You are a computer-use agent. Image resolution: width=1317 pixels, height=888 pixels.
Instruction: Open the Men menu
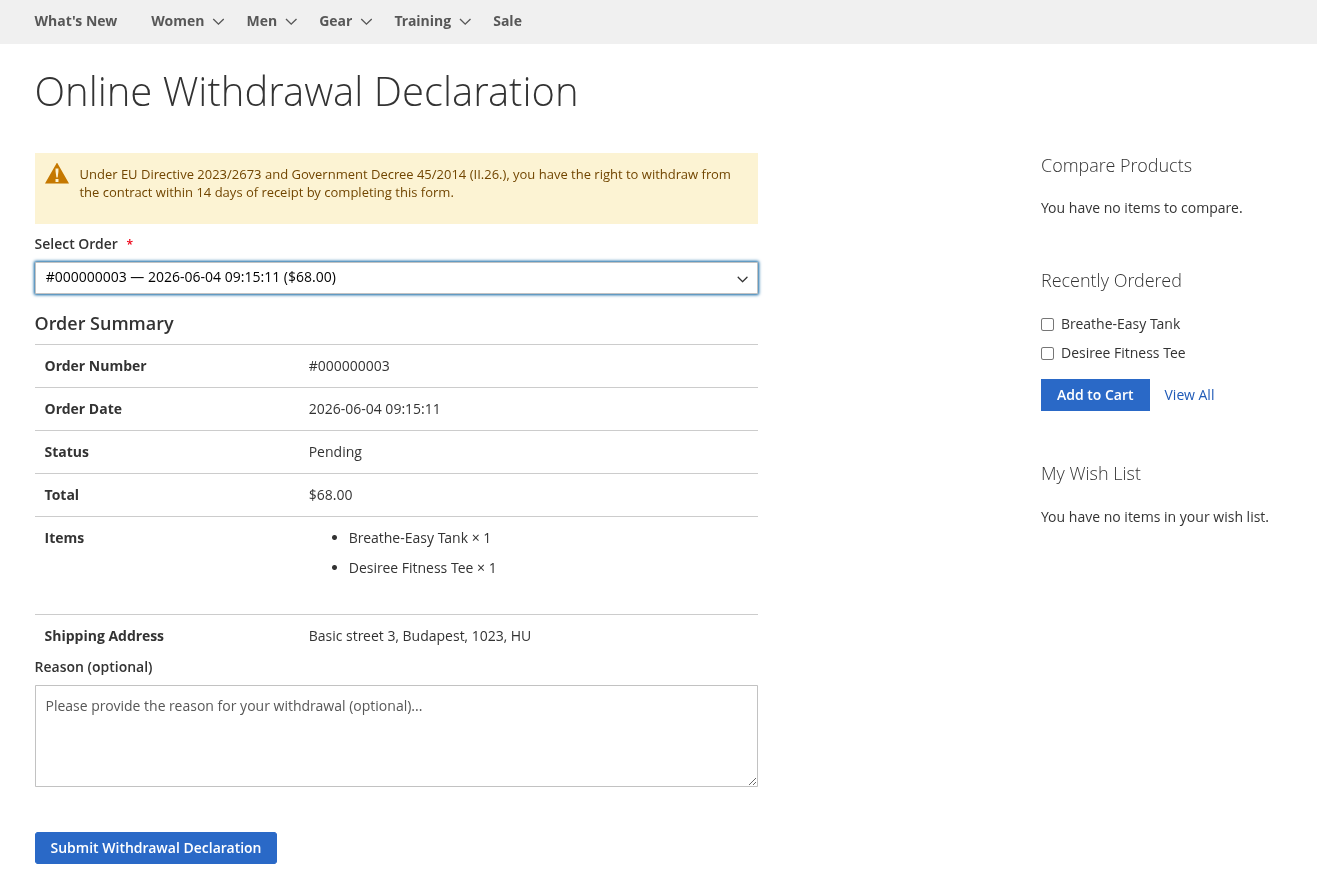(262, 21)
